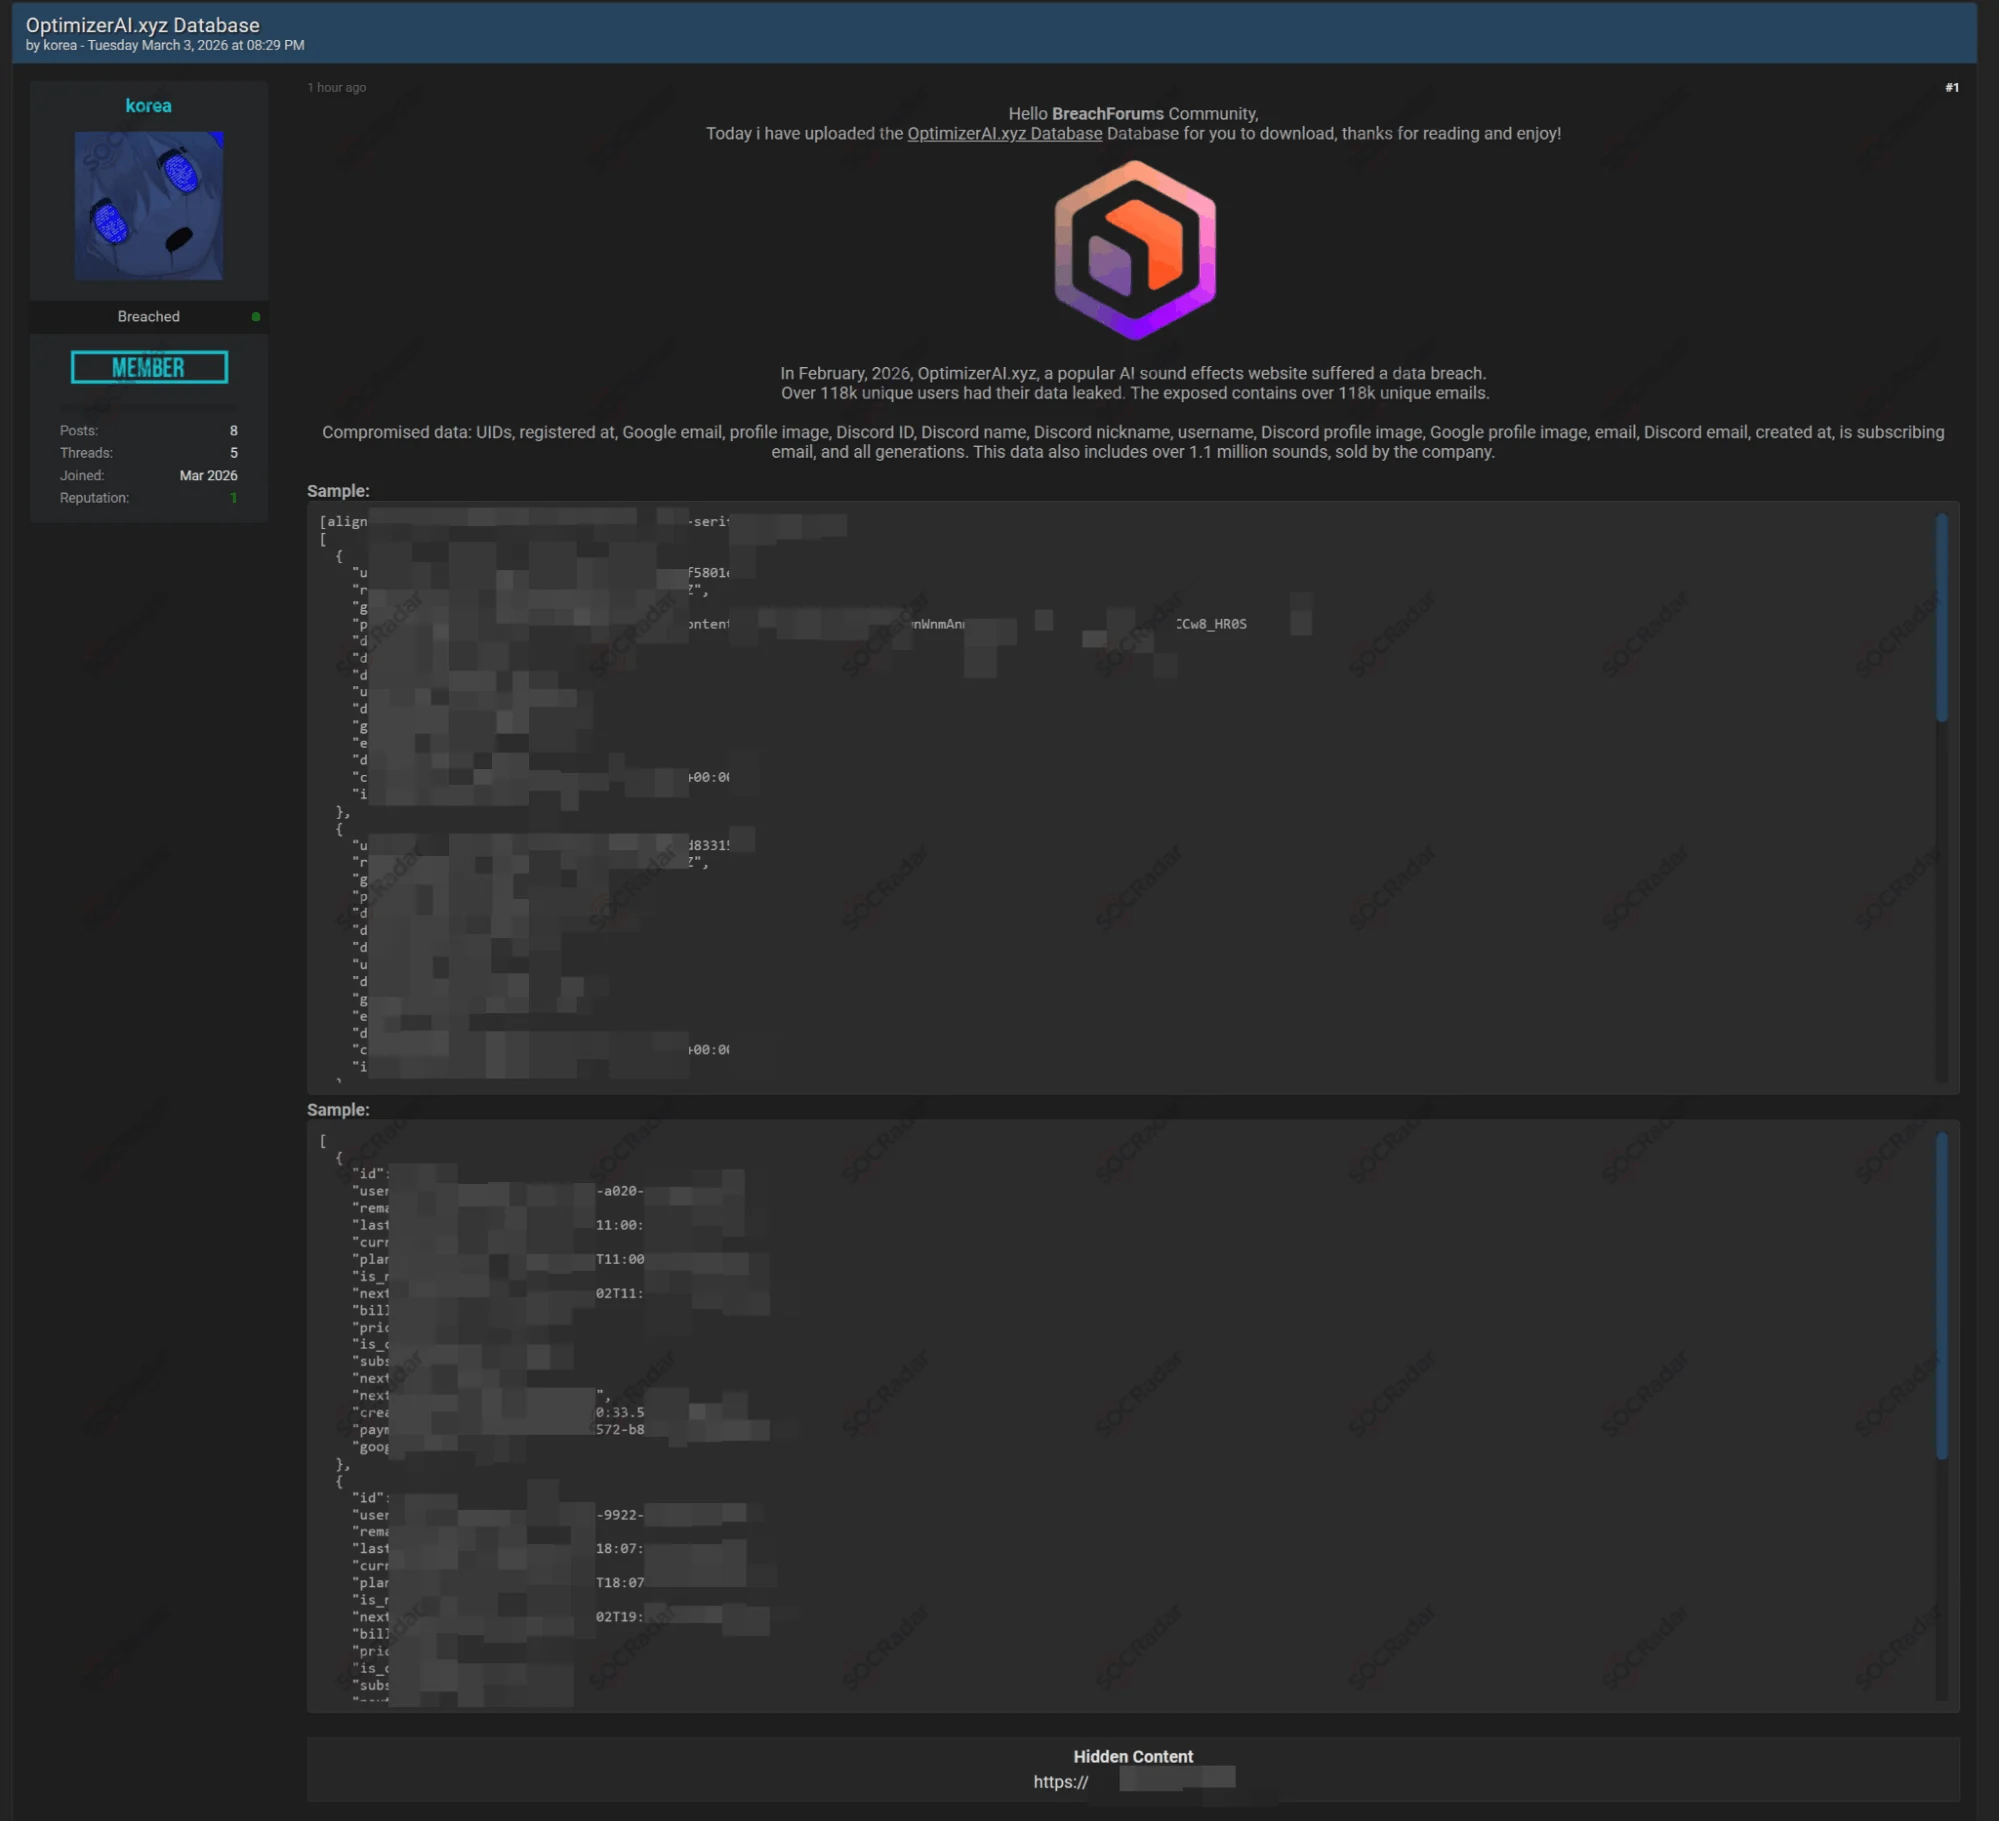
Task: Click the first sample code scrollbar
Action: click(1941, 617)
